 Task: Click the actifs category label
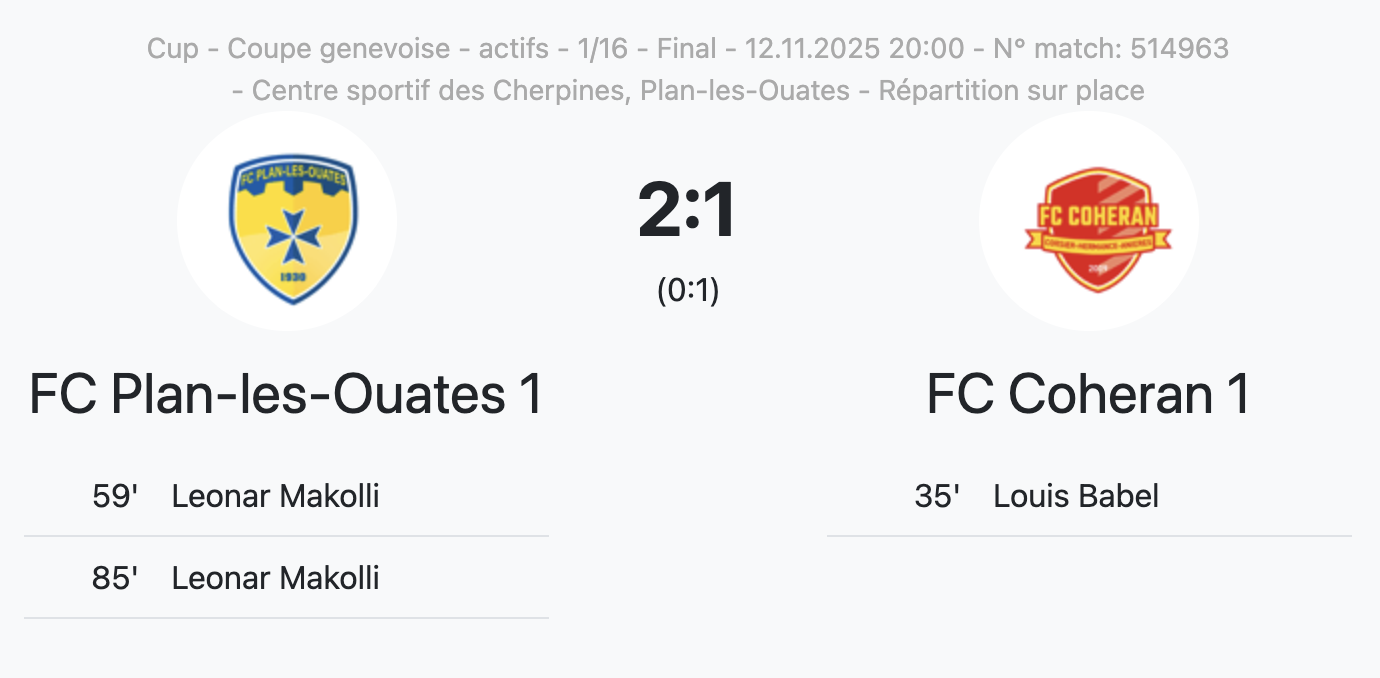pos(516,48)
